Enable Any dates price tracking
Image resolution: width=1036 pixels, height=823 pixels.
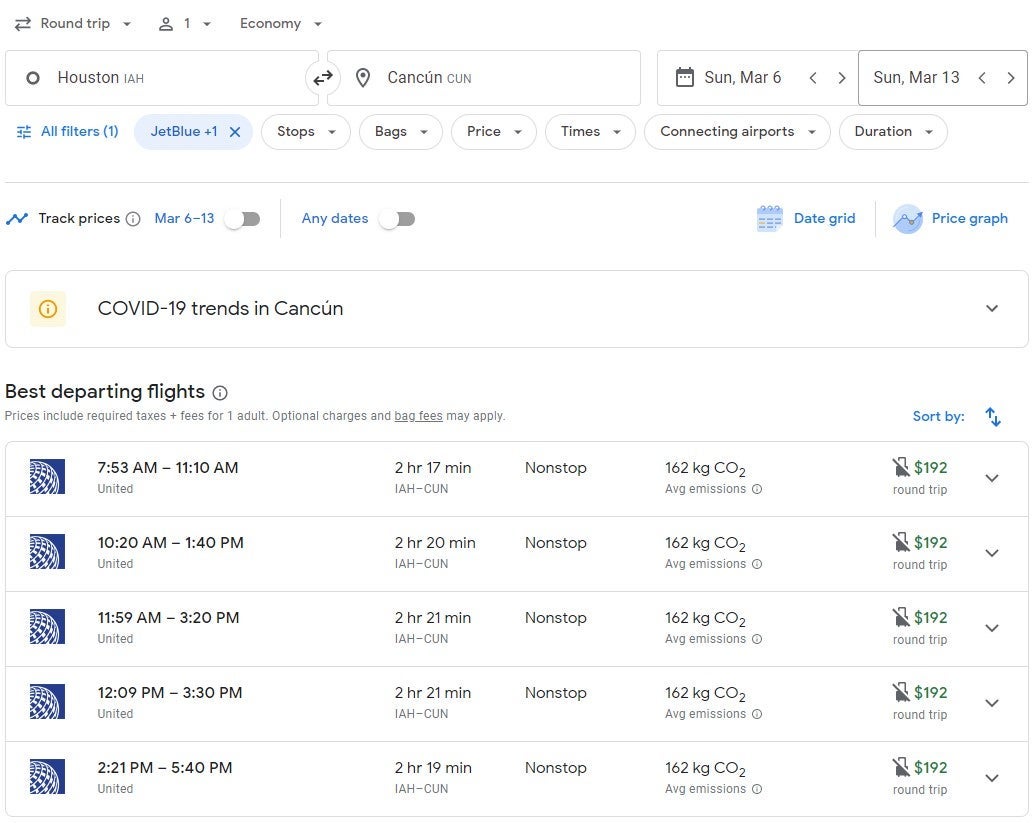396,219
